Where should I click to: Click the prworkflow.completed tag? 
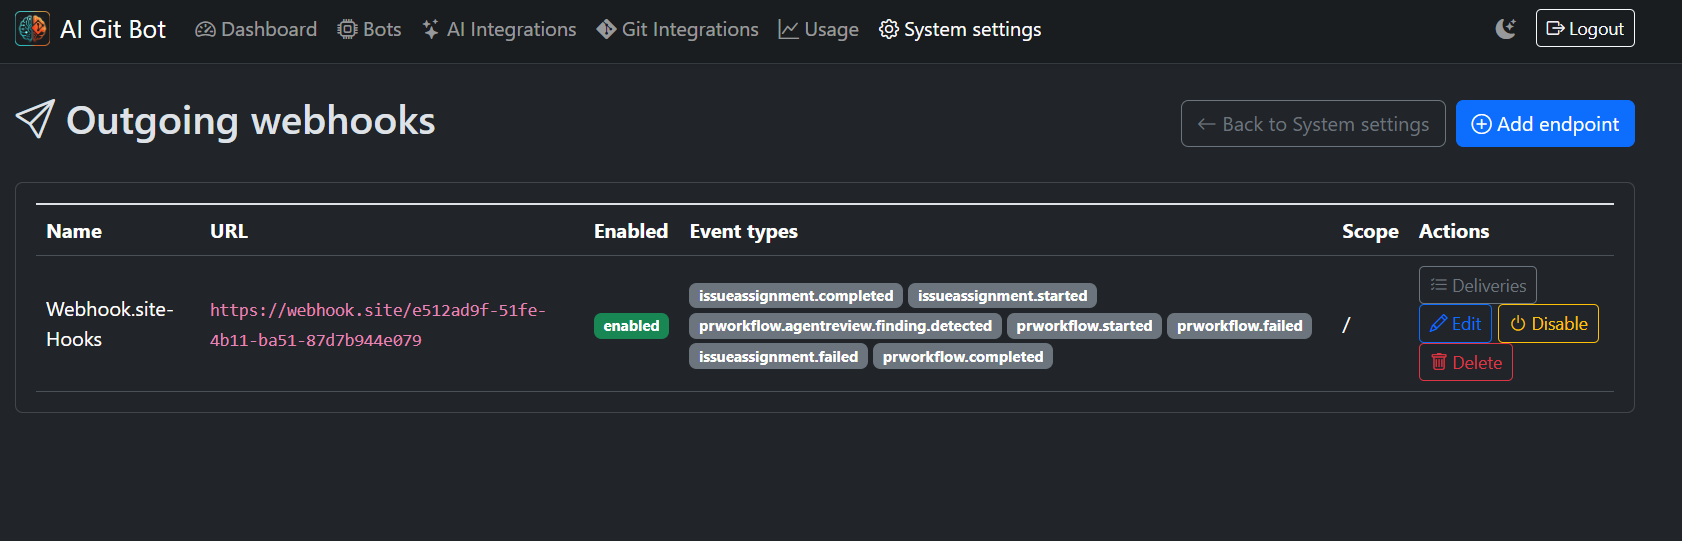pyautogui.click(x=963, y=357)
